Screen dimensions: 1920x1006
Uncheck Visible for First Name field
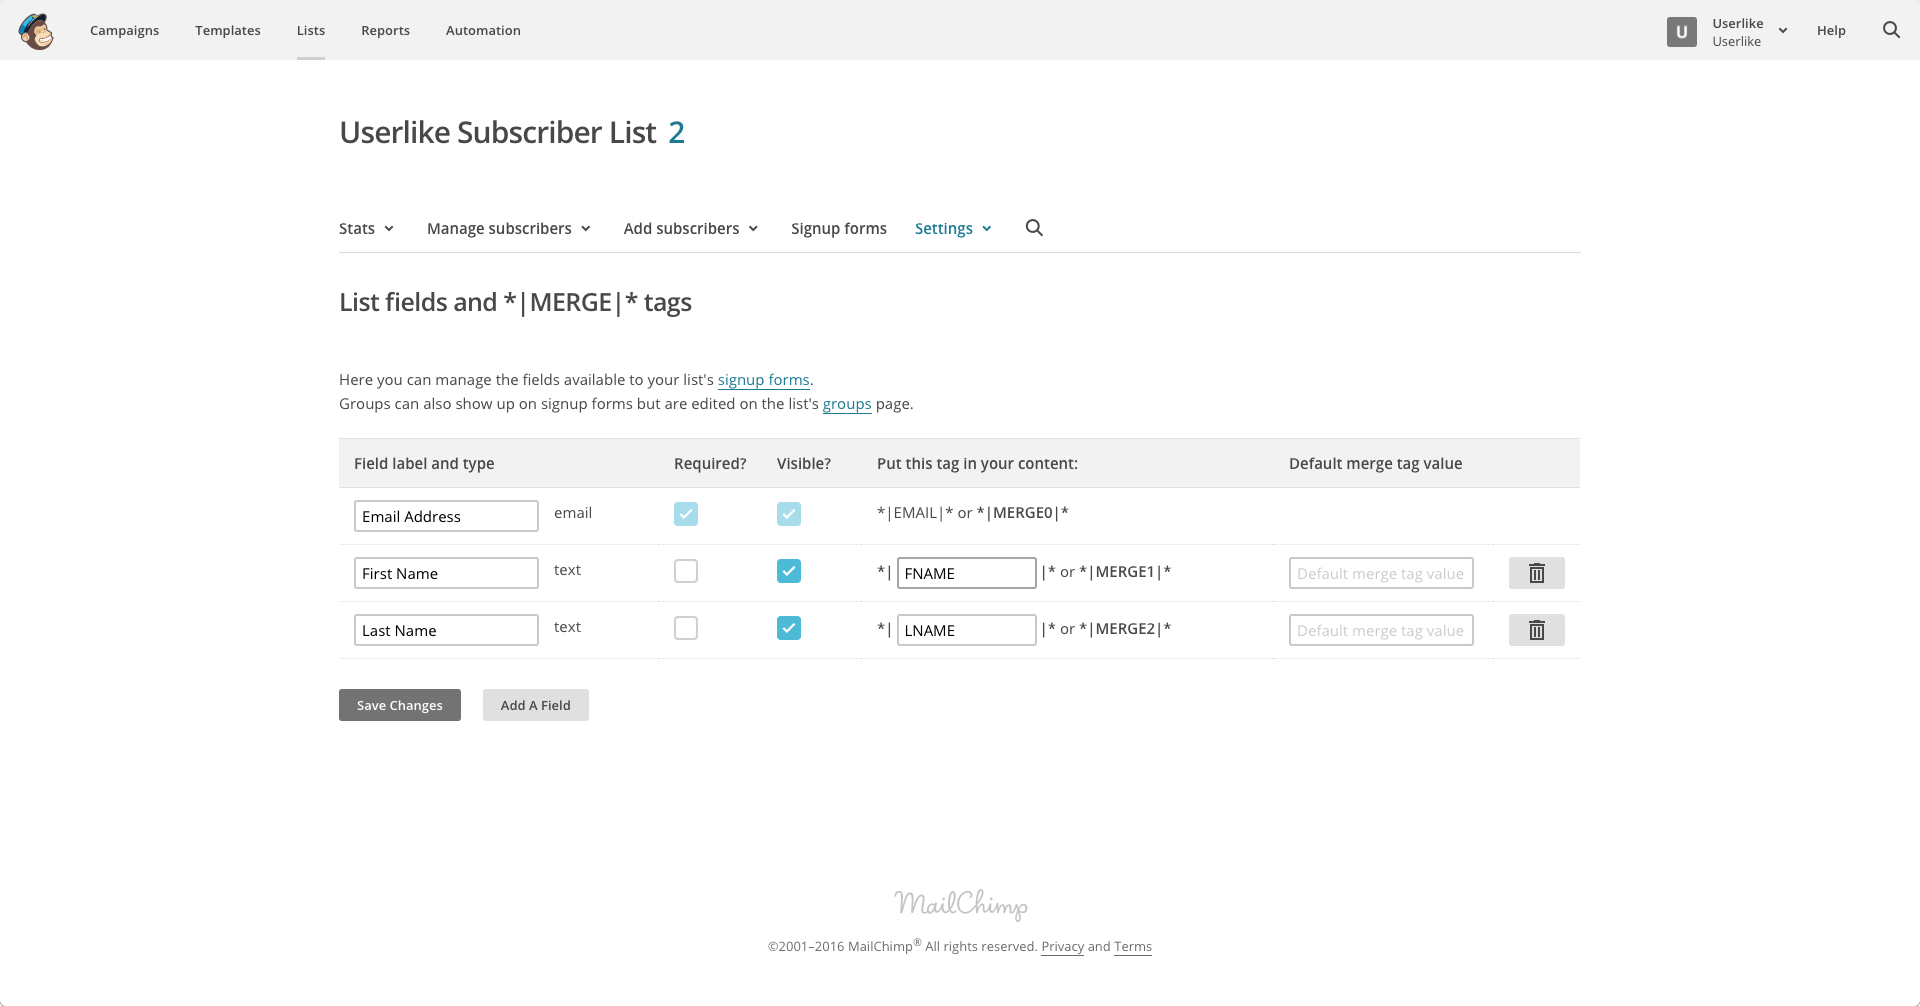point(789,571)
